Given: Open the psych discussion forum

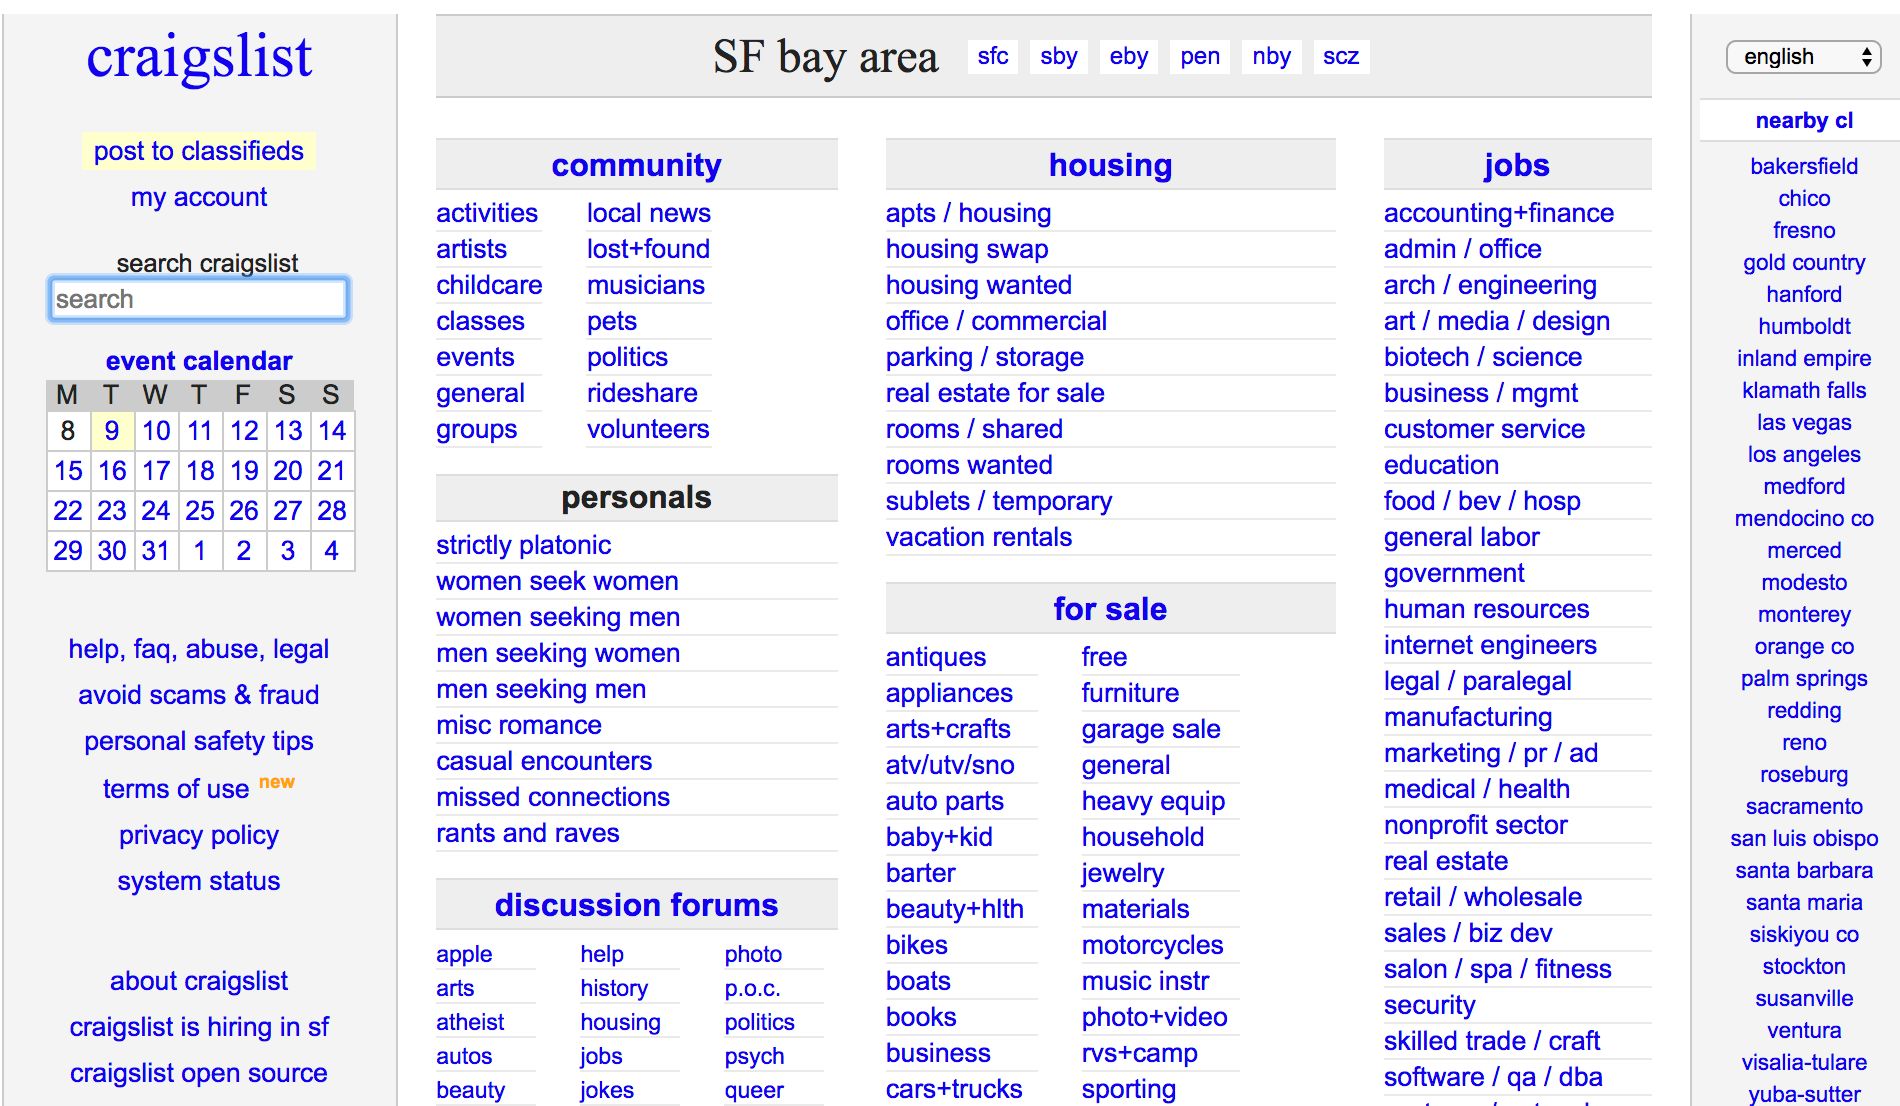Looking at the screenshot, I should 754,1056.
